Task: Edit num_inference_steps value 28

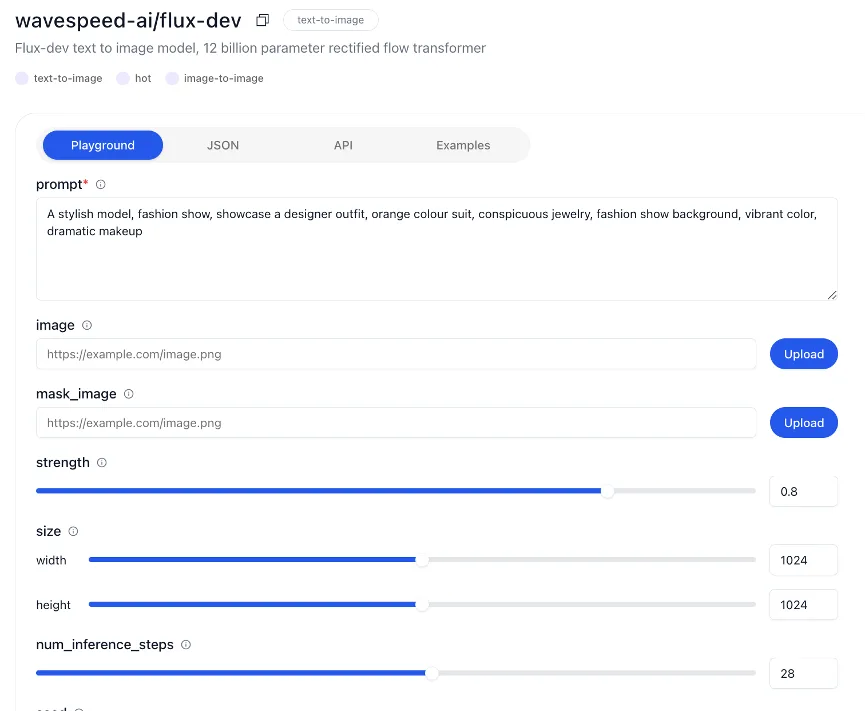Action: 804,673
